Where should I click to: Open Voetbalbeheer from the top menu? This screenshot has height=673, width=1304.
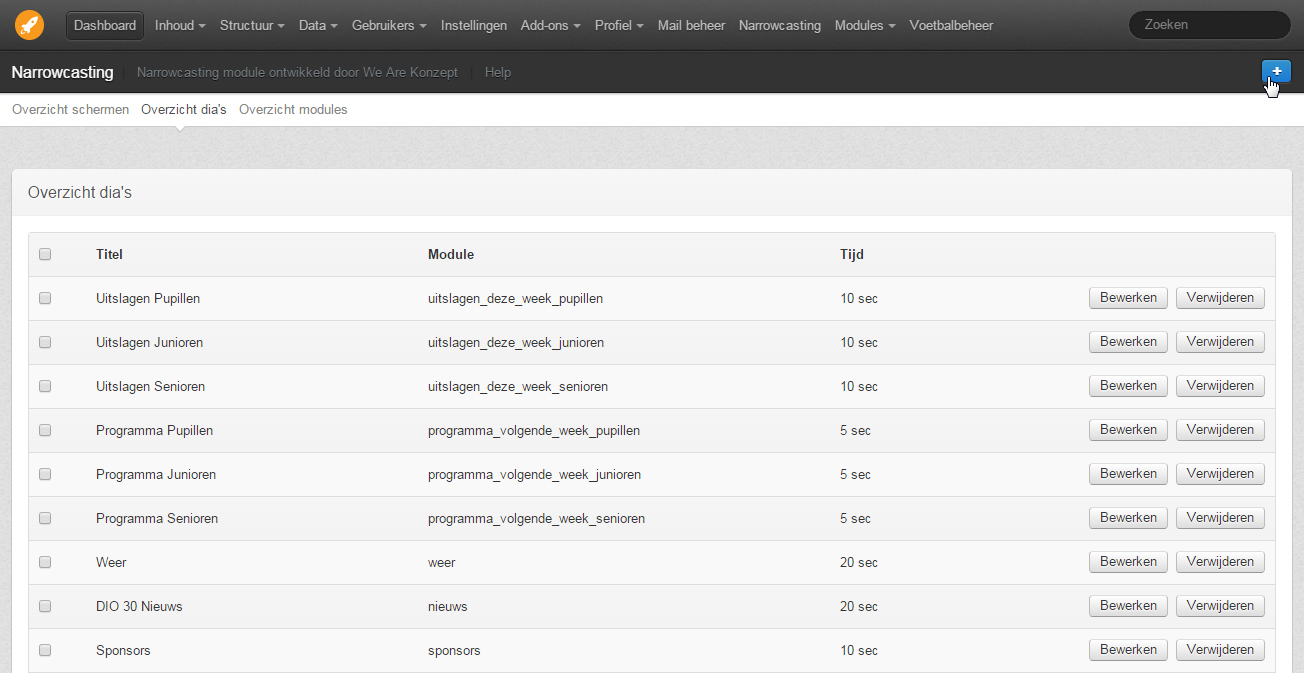coord(951,25)
